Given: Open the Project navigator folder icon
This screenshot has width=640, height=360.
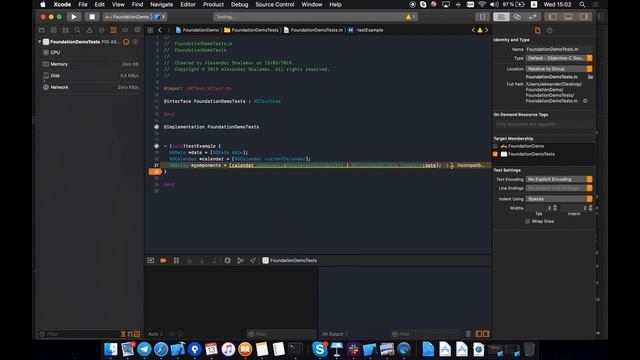Looking at the screenshot, I should point(42,30).
